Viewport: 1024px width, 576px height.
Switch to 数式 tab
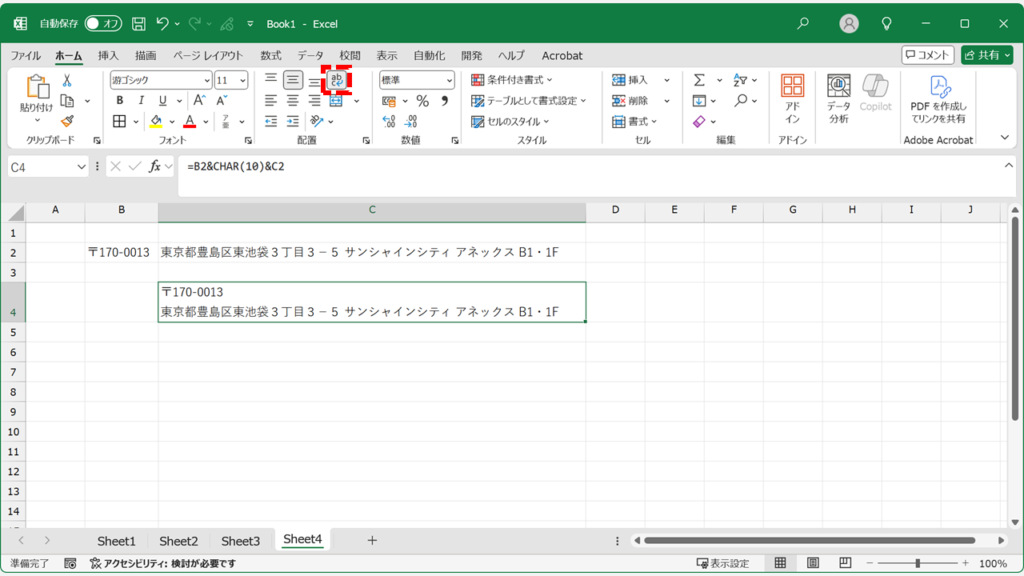270,56
